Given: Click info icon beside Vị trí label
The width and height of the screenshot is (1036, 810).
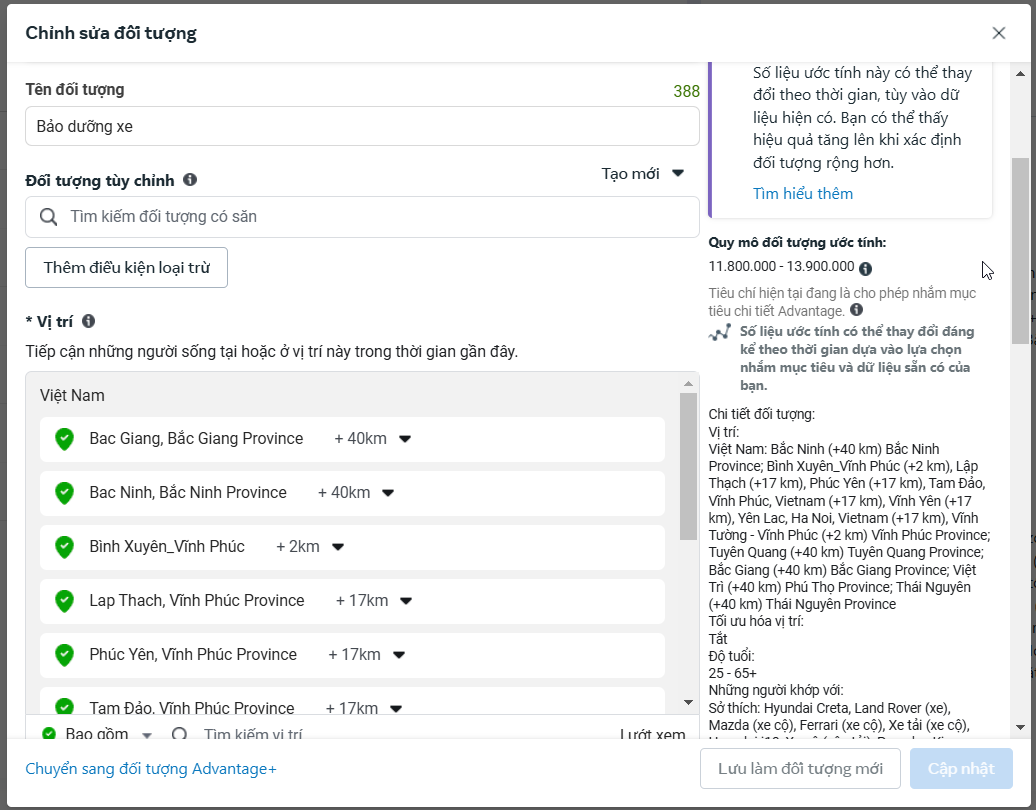Looking at the screenshot, I should 88,321.
